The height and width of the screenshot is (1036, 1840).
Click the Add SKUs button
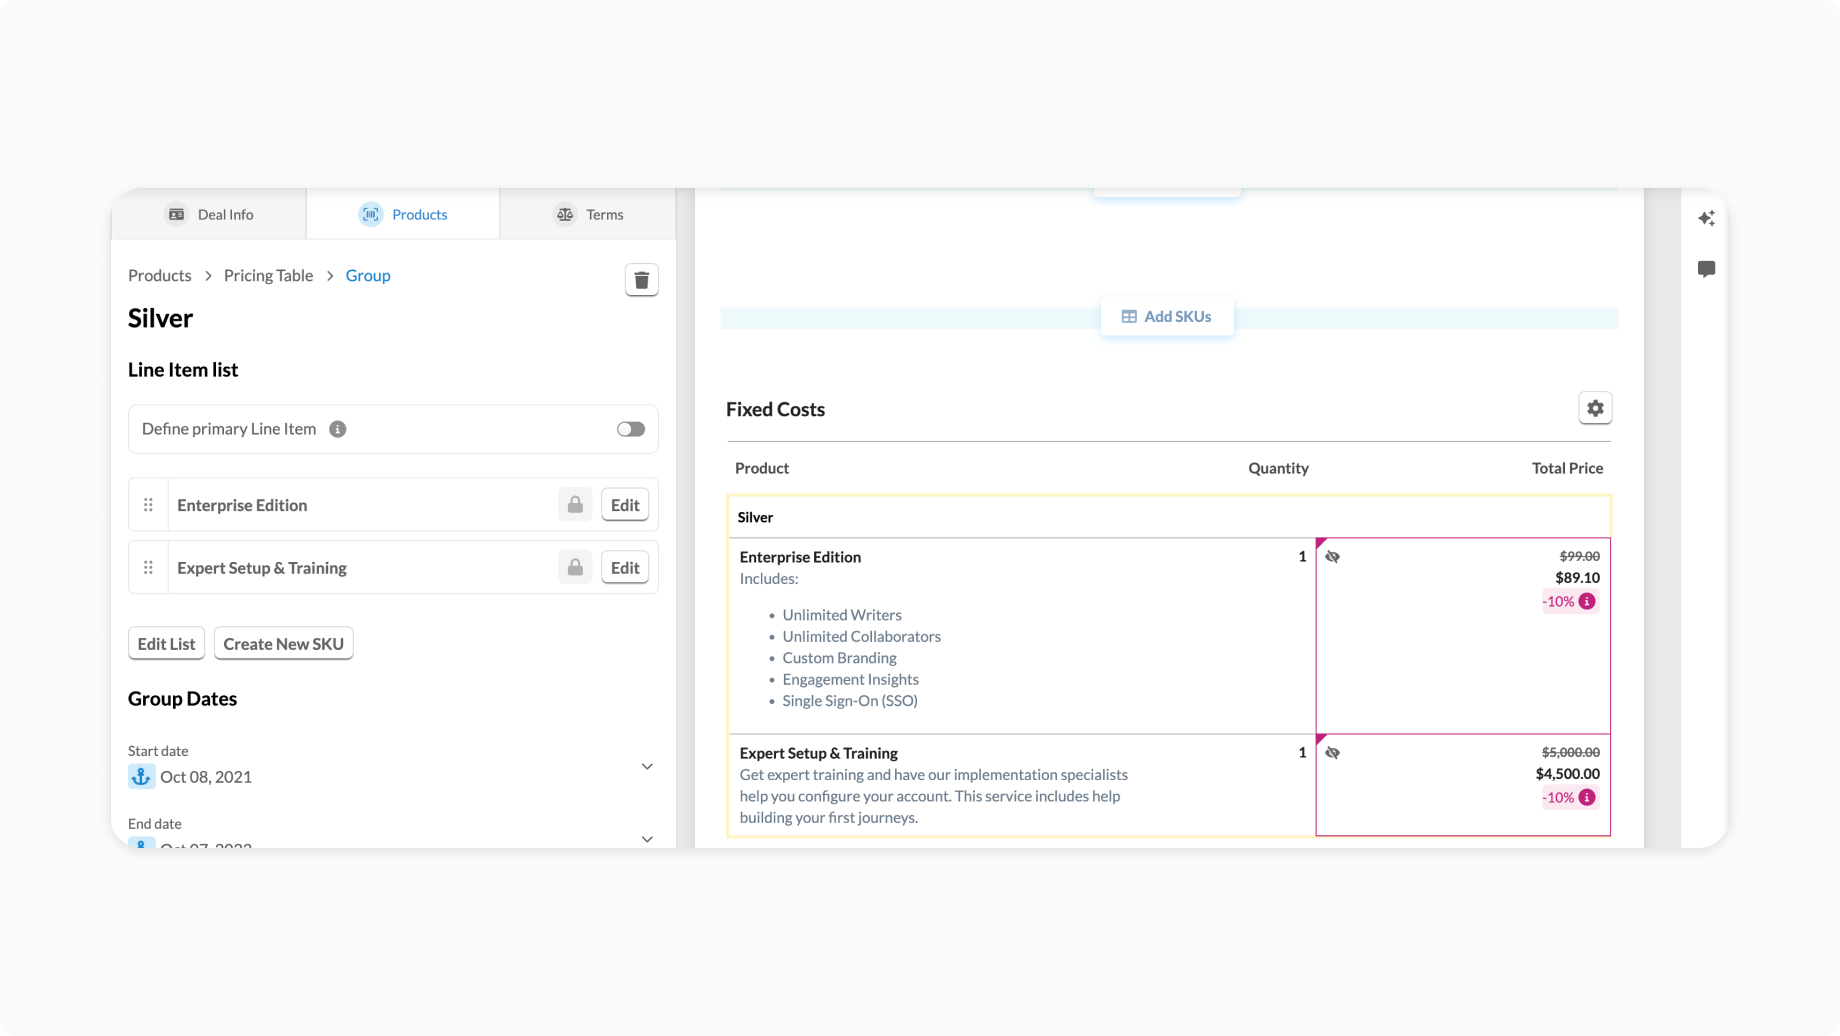[1167, 316]
